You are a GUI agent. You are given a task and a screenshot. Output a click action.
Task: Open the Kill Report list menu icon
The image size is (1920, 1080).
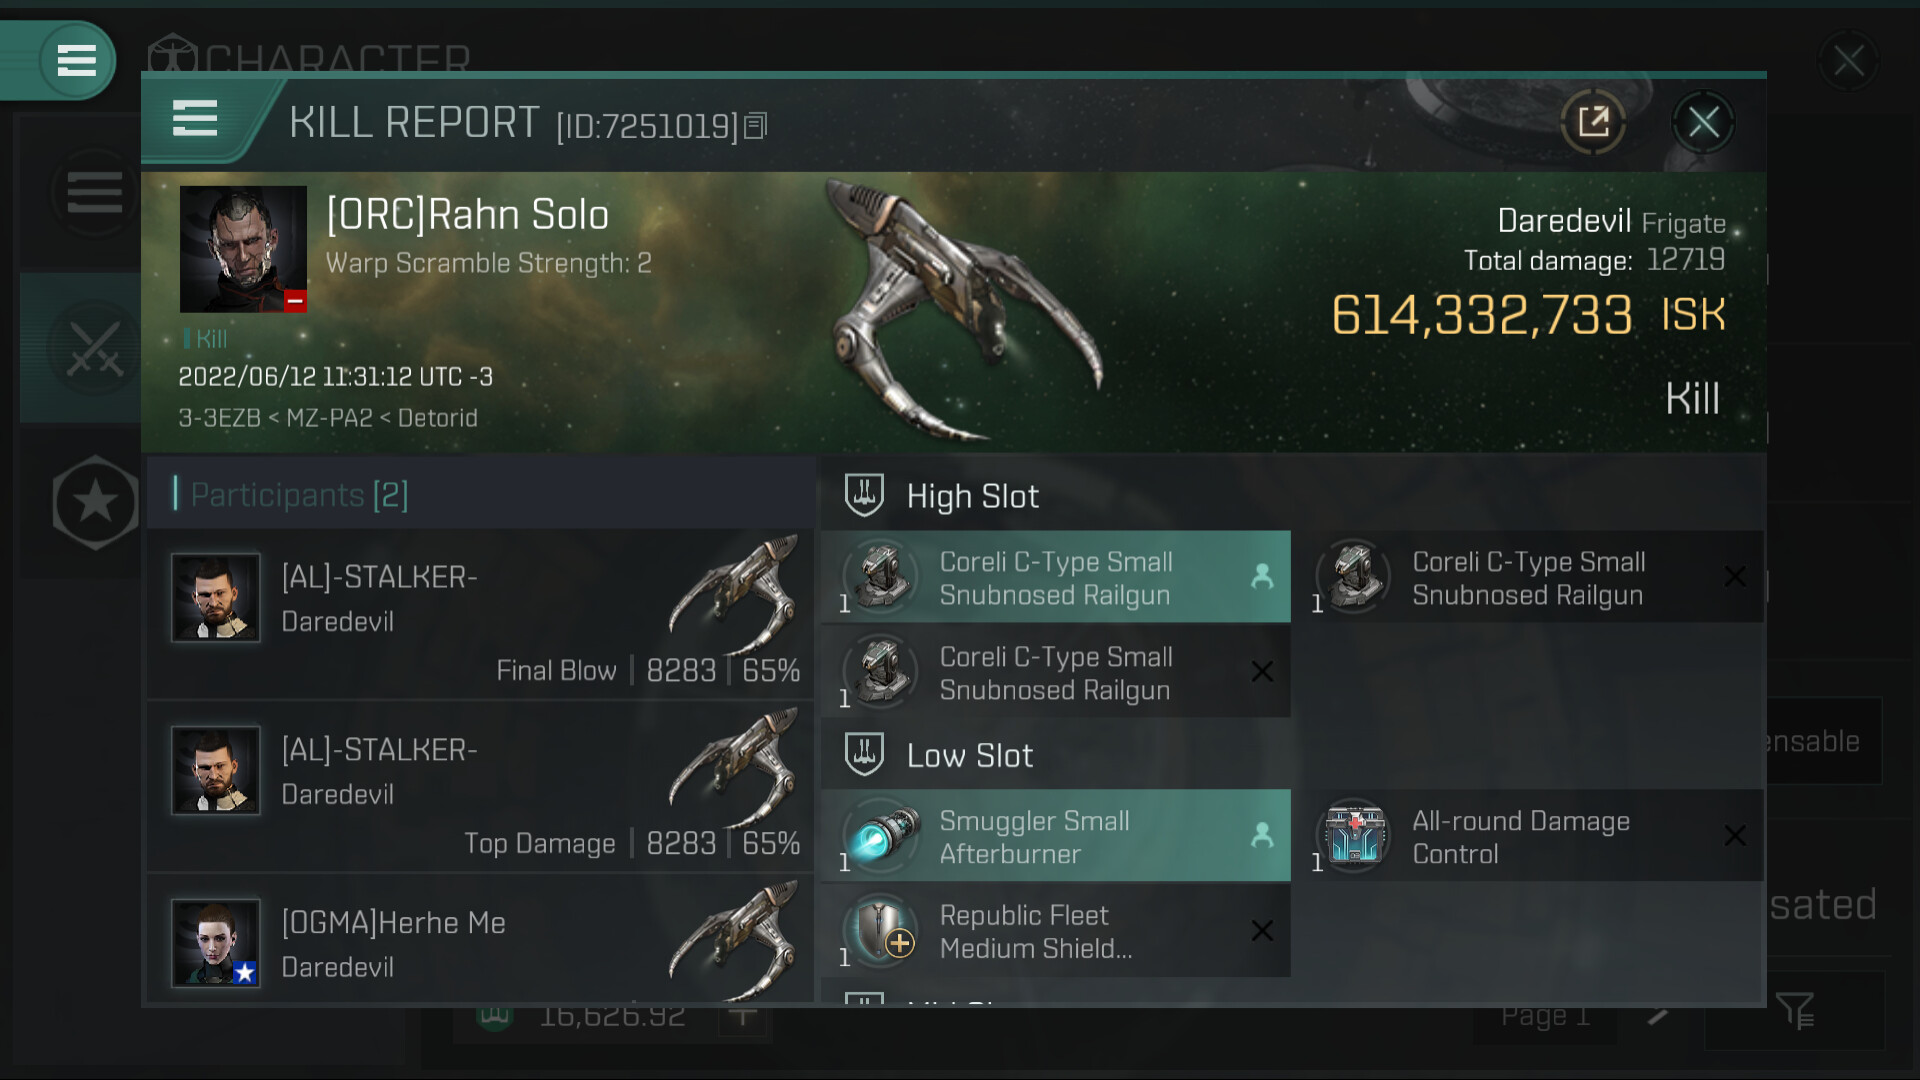coord(195,118)
